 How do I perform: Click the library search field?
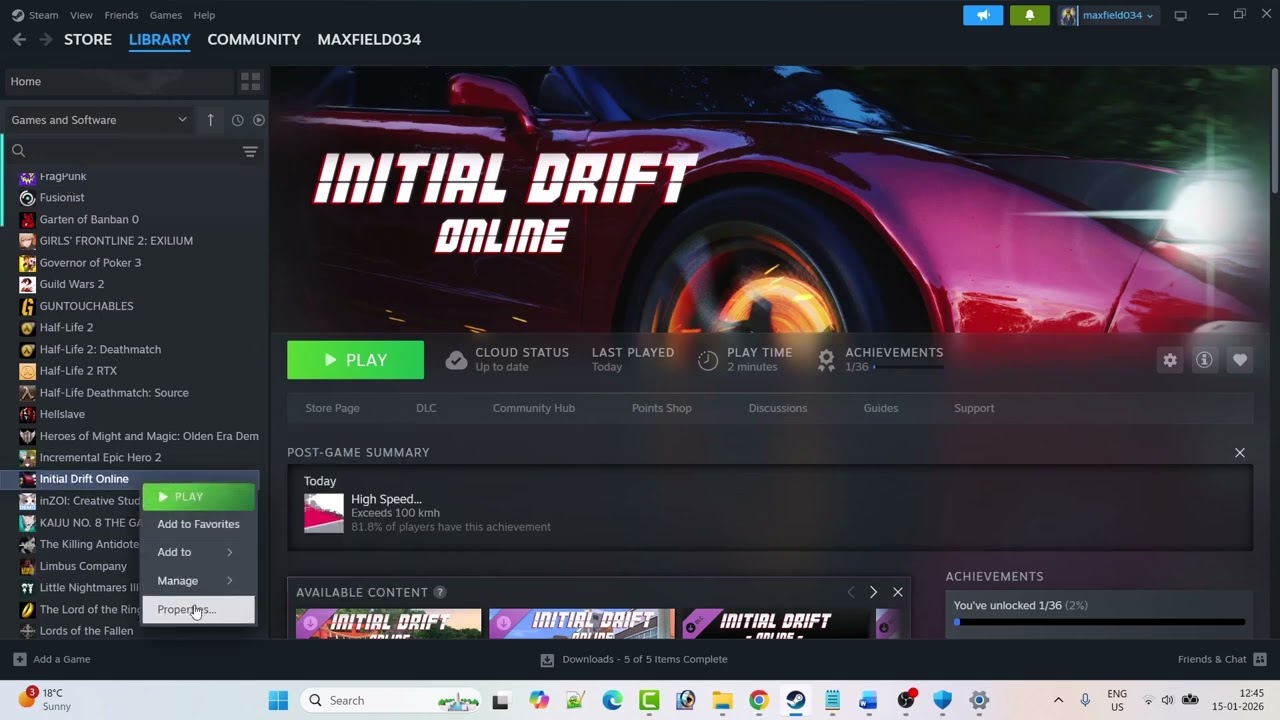click(122, 151)
